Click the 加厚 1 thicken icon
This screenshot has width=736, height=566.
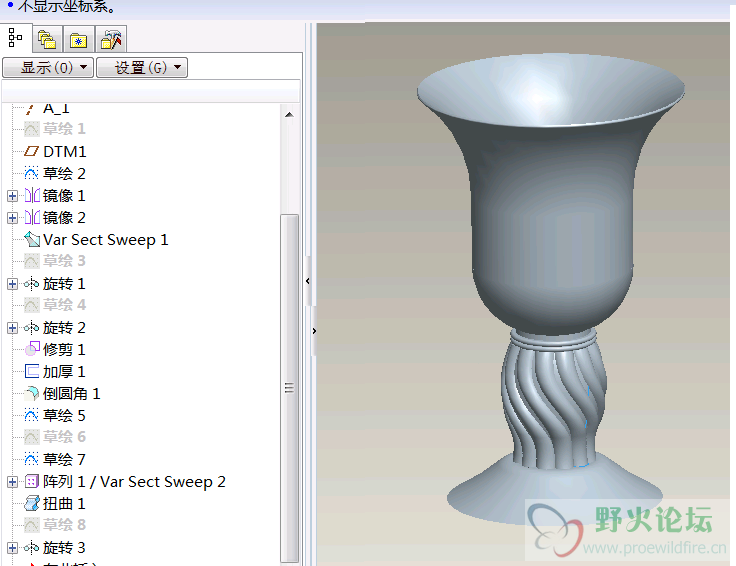(32, 371)
